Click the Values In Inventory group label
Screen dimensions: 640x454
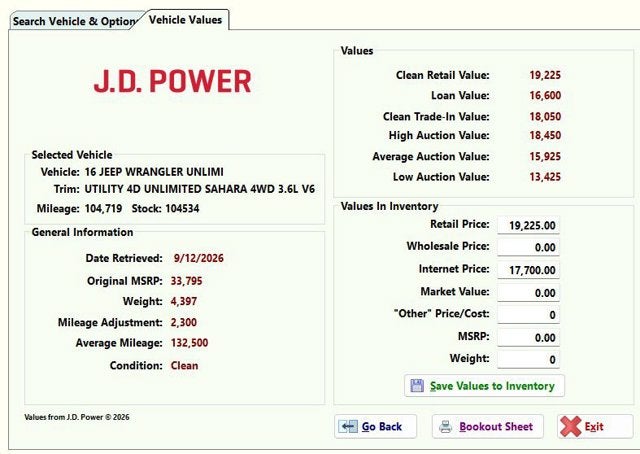click(x=389, y=207)
